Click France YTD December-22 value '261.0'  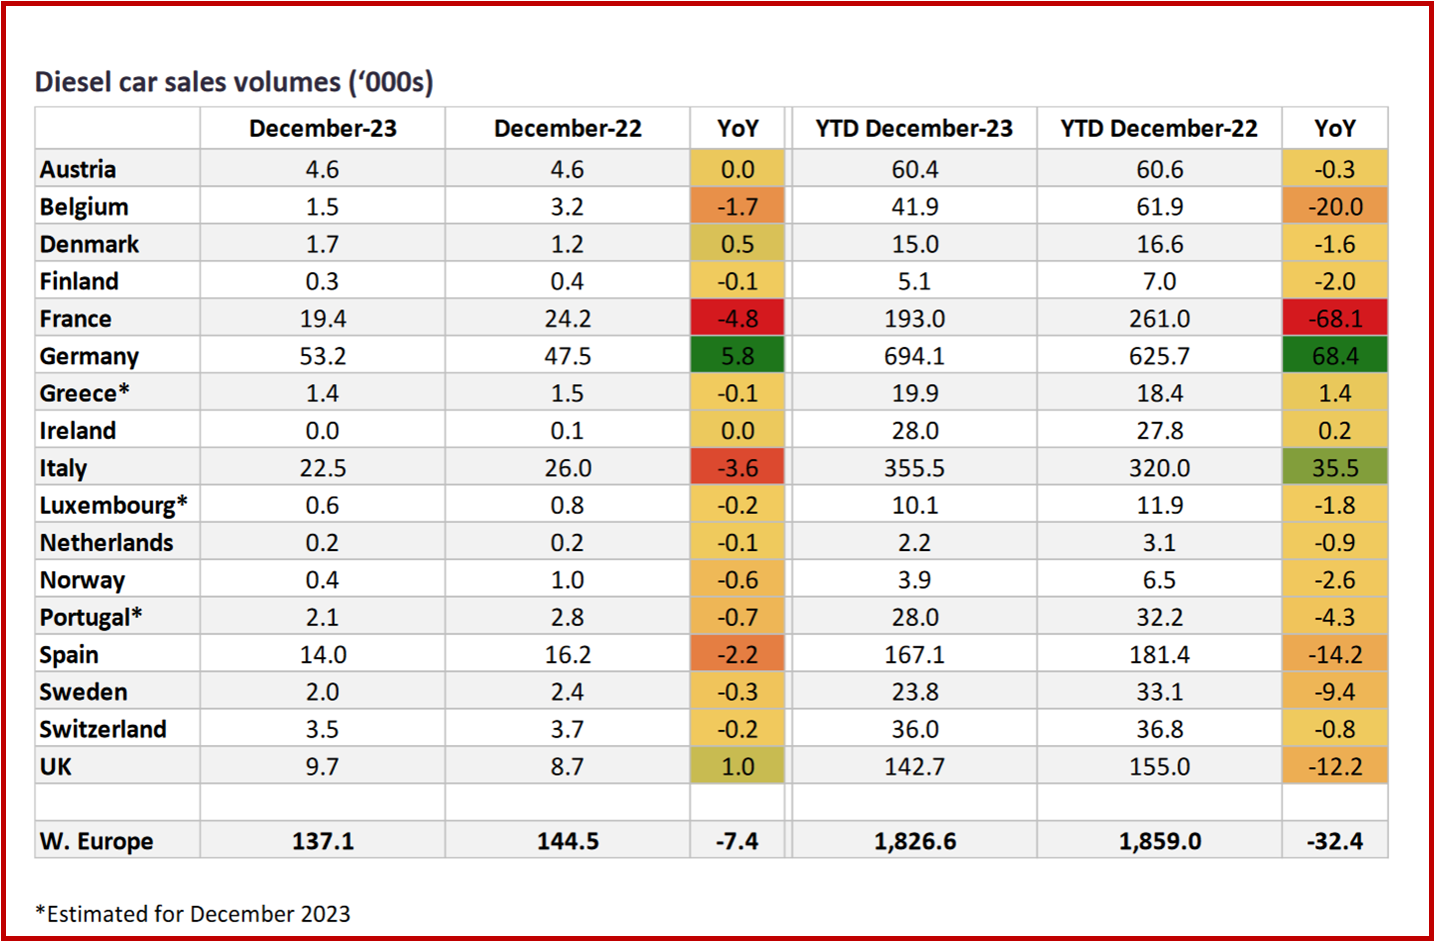click(1159, 319)
